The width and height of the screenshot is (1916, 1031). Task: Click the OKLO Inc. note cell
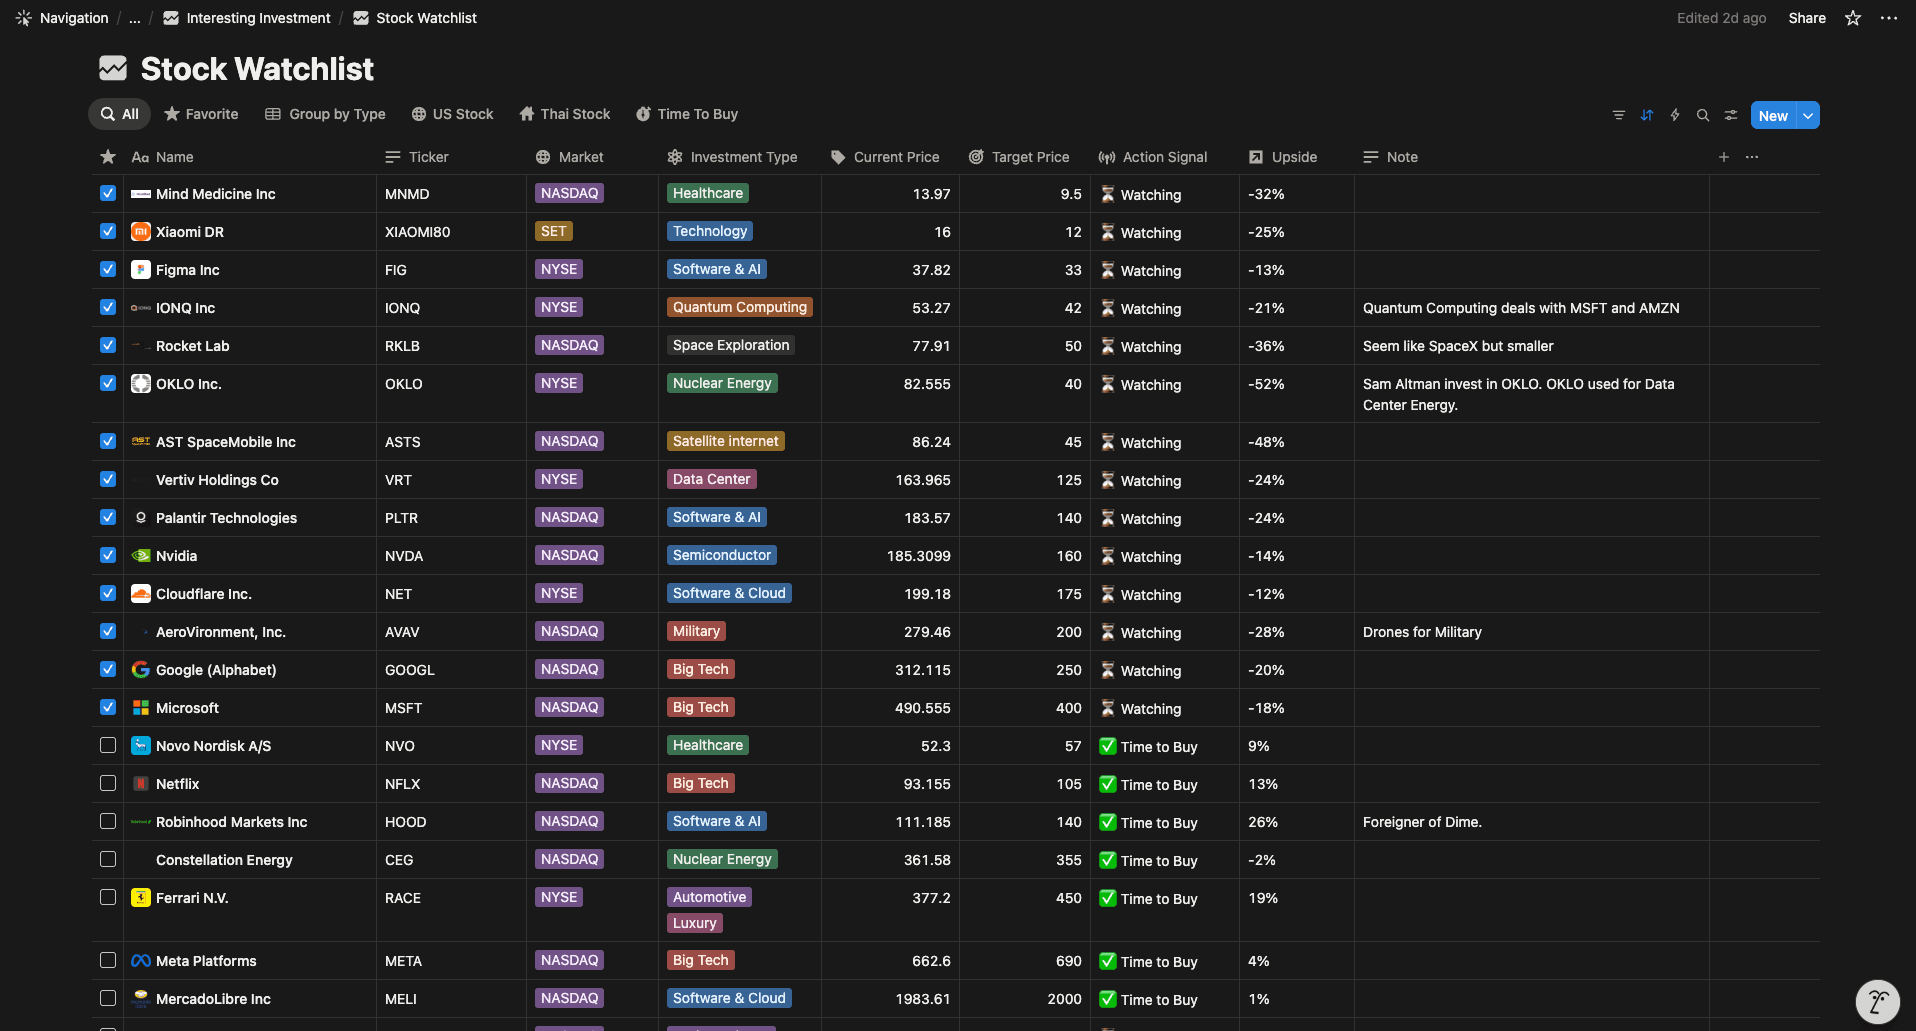(x=1531, y=394)
